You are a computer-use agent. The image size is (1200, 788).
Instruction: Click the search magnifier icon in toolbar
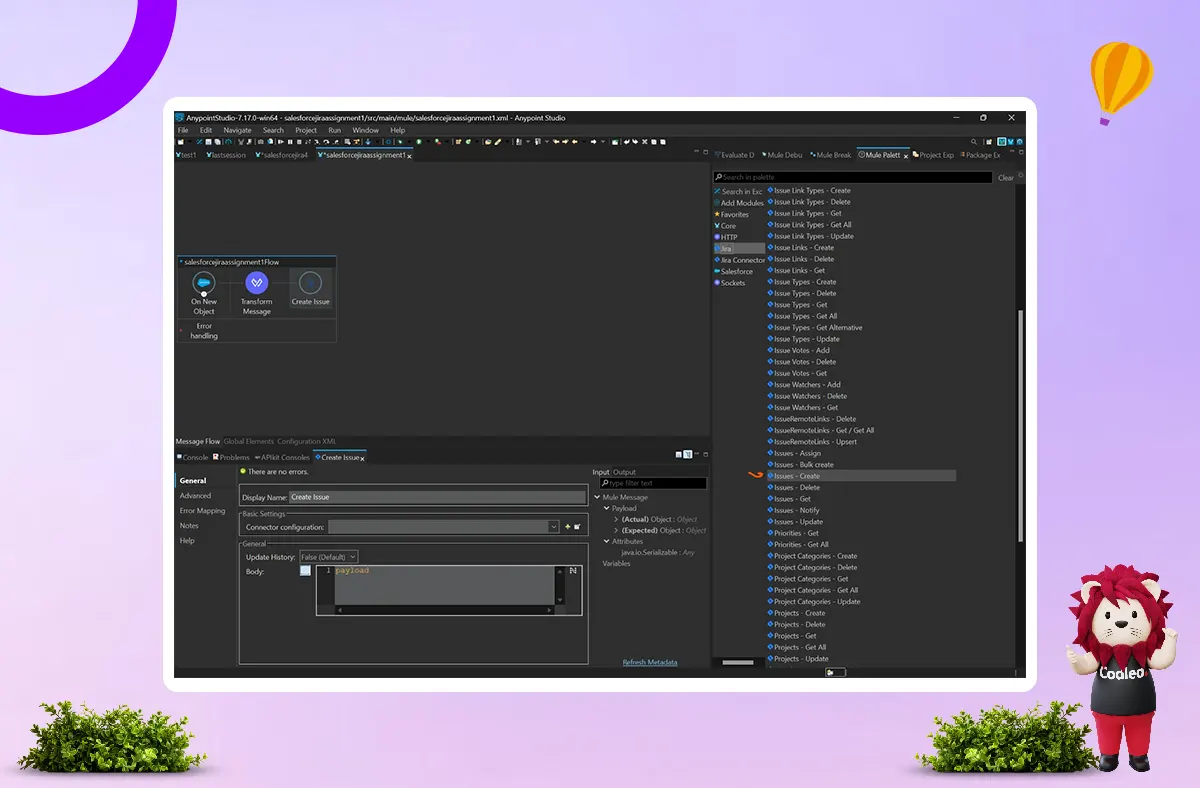tap(974, 142)
